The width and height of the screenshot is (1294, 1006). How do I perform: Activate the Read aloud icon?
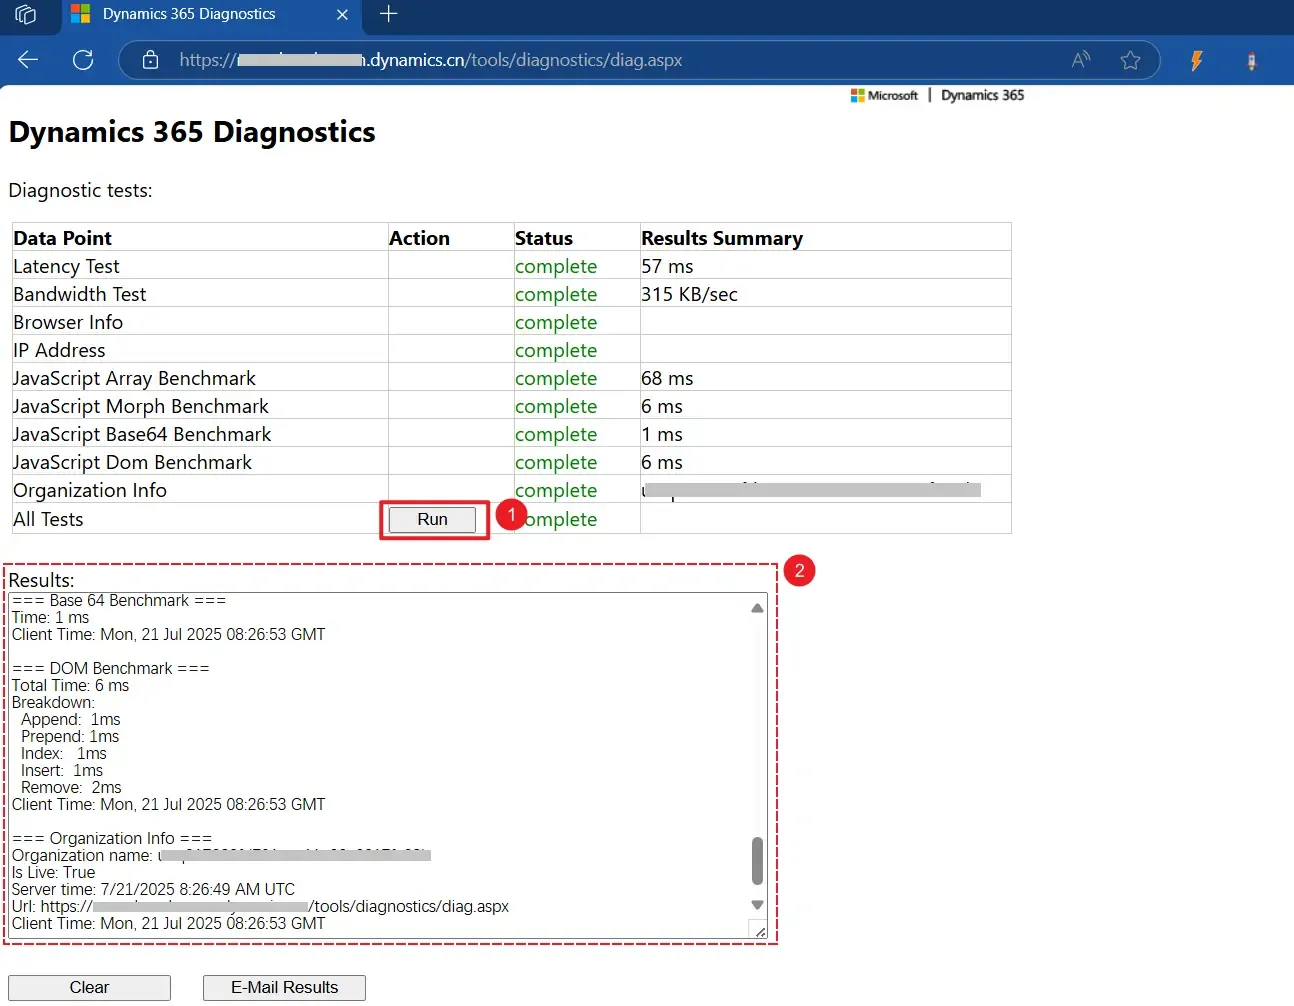point(1081,60)
